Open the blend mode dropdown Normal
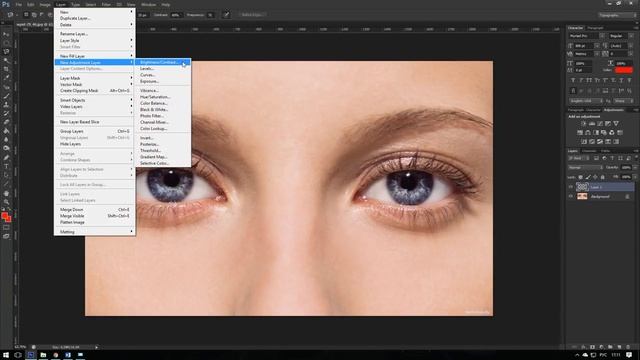 (x=585, y=167)
